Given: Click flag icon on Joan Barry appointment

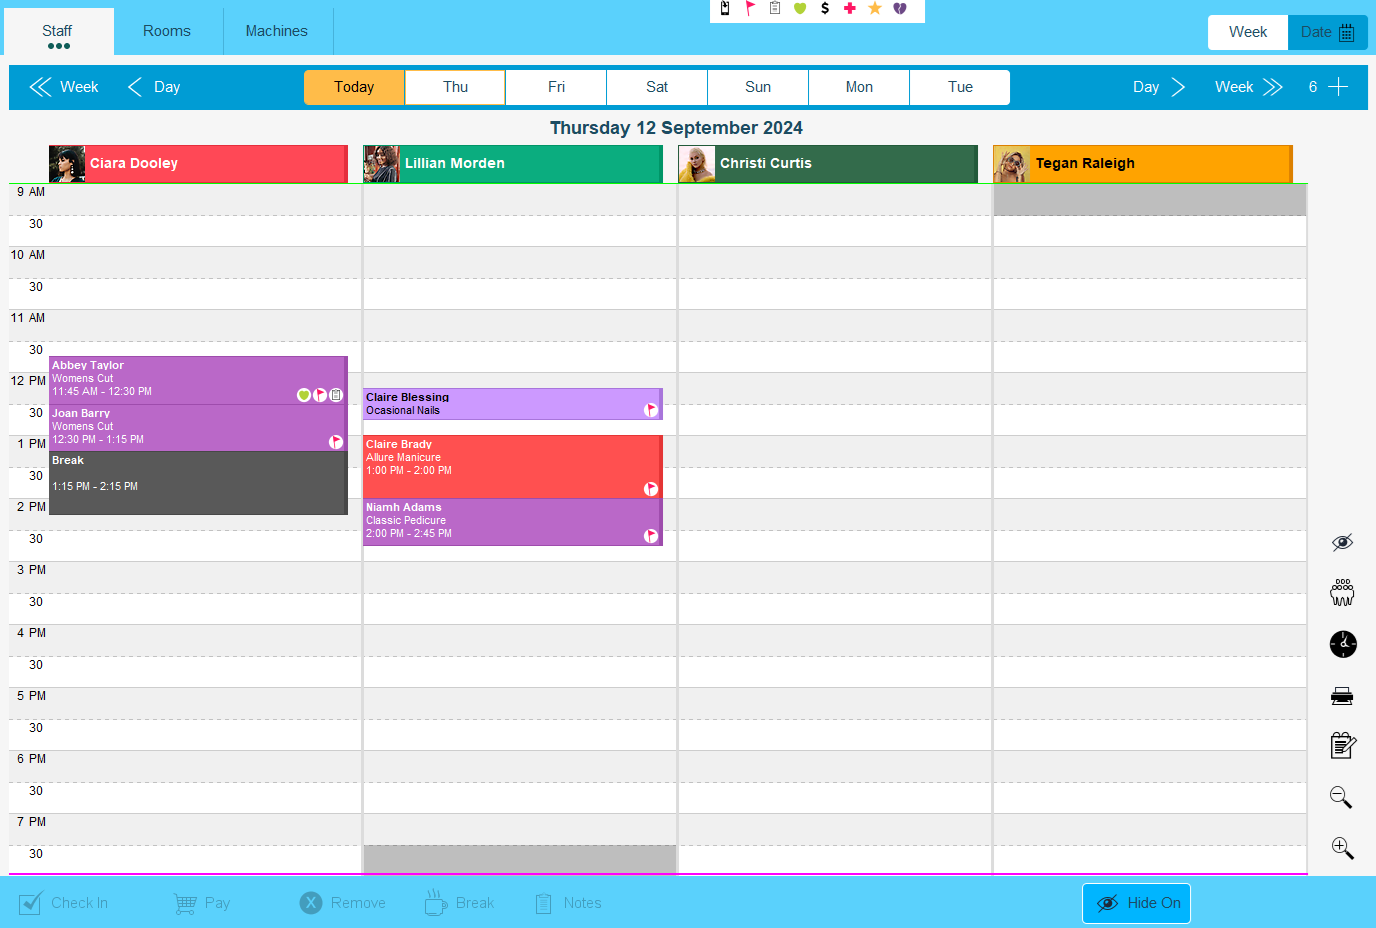Looking at the screenshot, I should click(x=336, y=442).
